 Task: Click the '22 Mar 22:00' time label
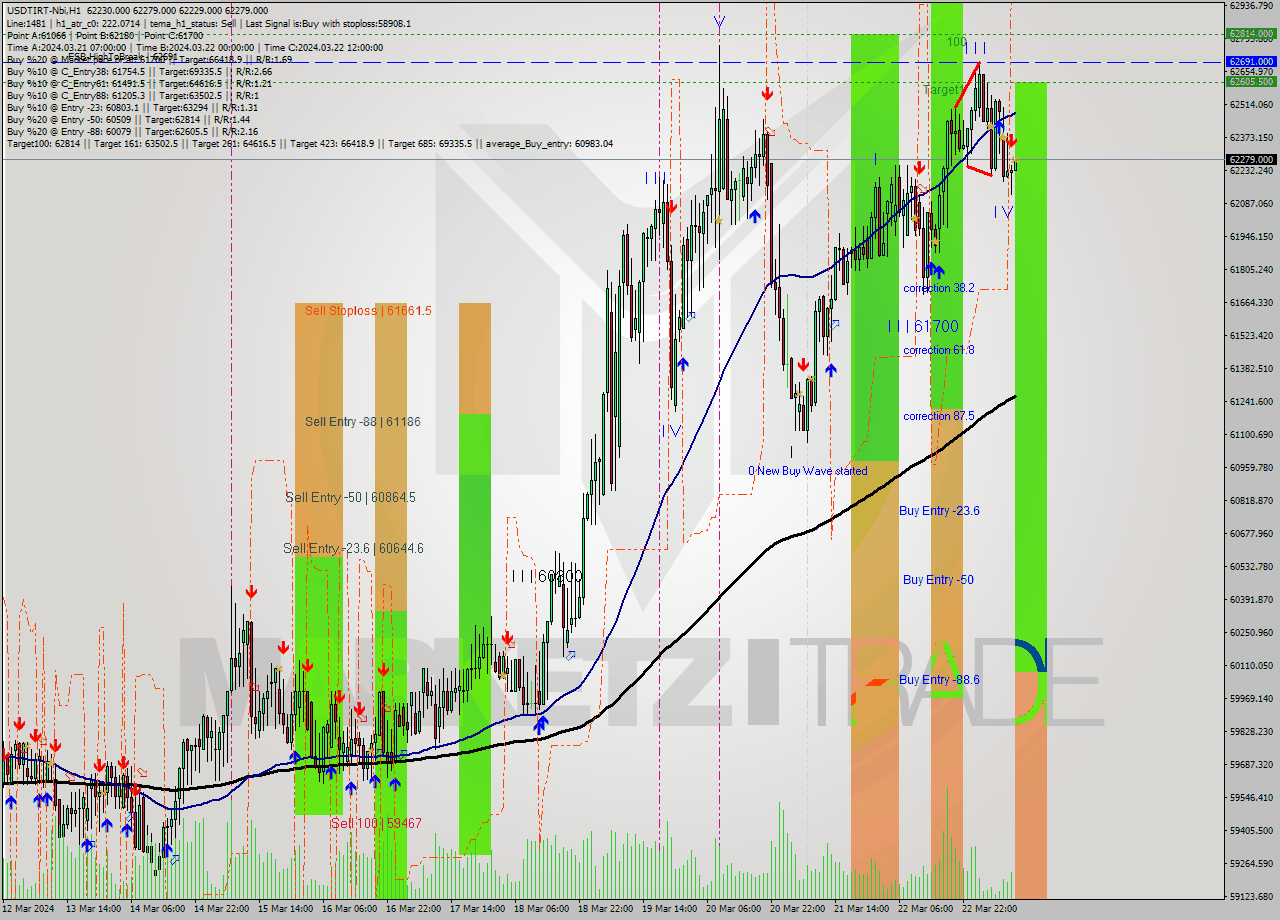pyautogui.click(x=989, y=909)
